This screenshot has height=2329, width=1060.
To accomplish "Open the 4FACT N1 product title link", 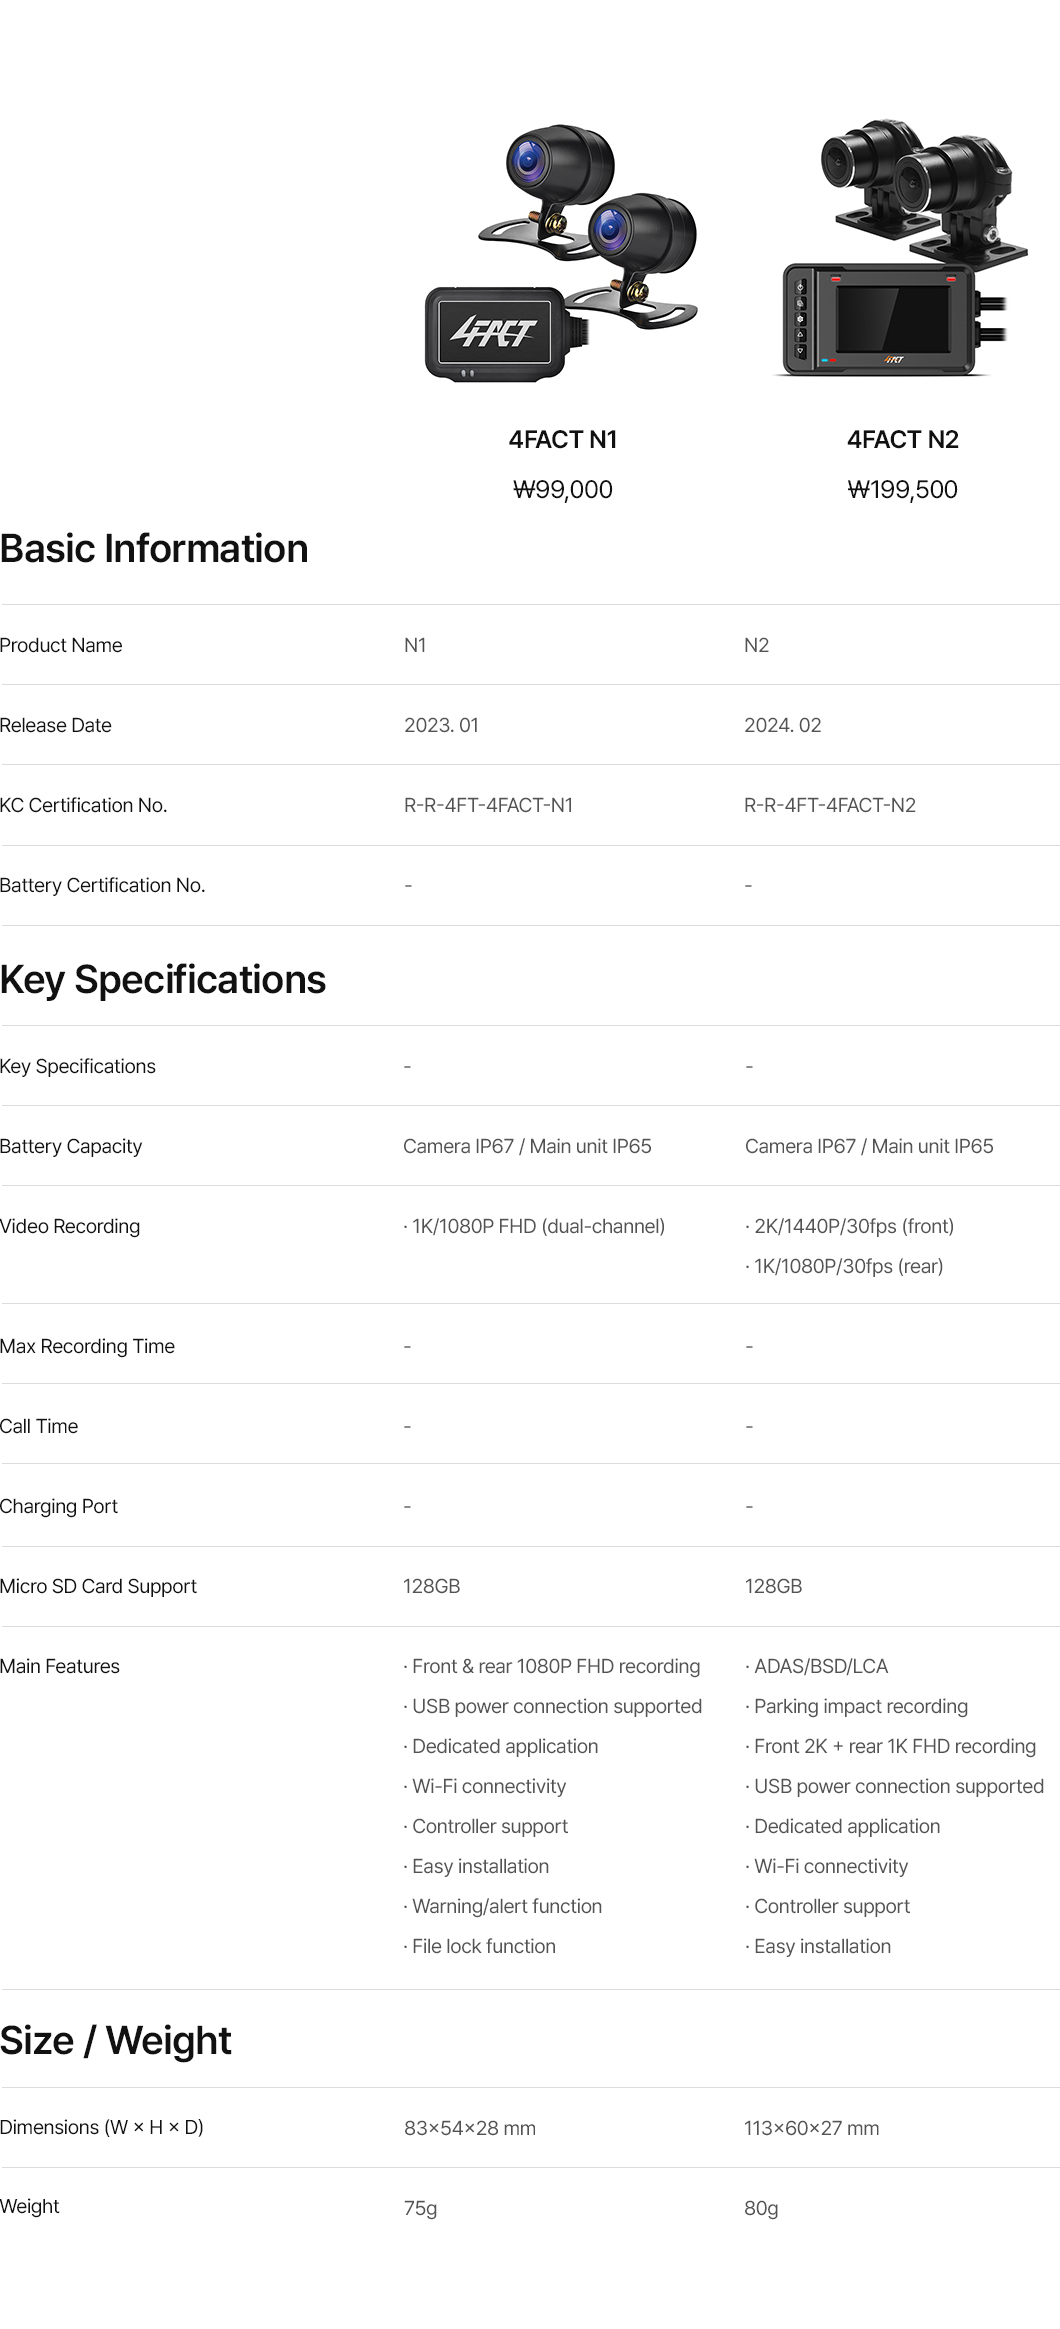I will tap(562, 440).
